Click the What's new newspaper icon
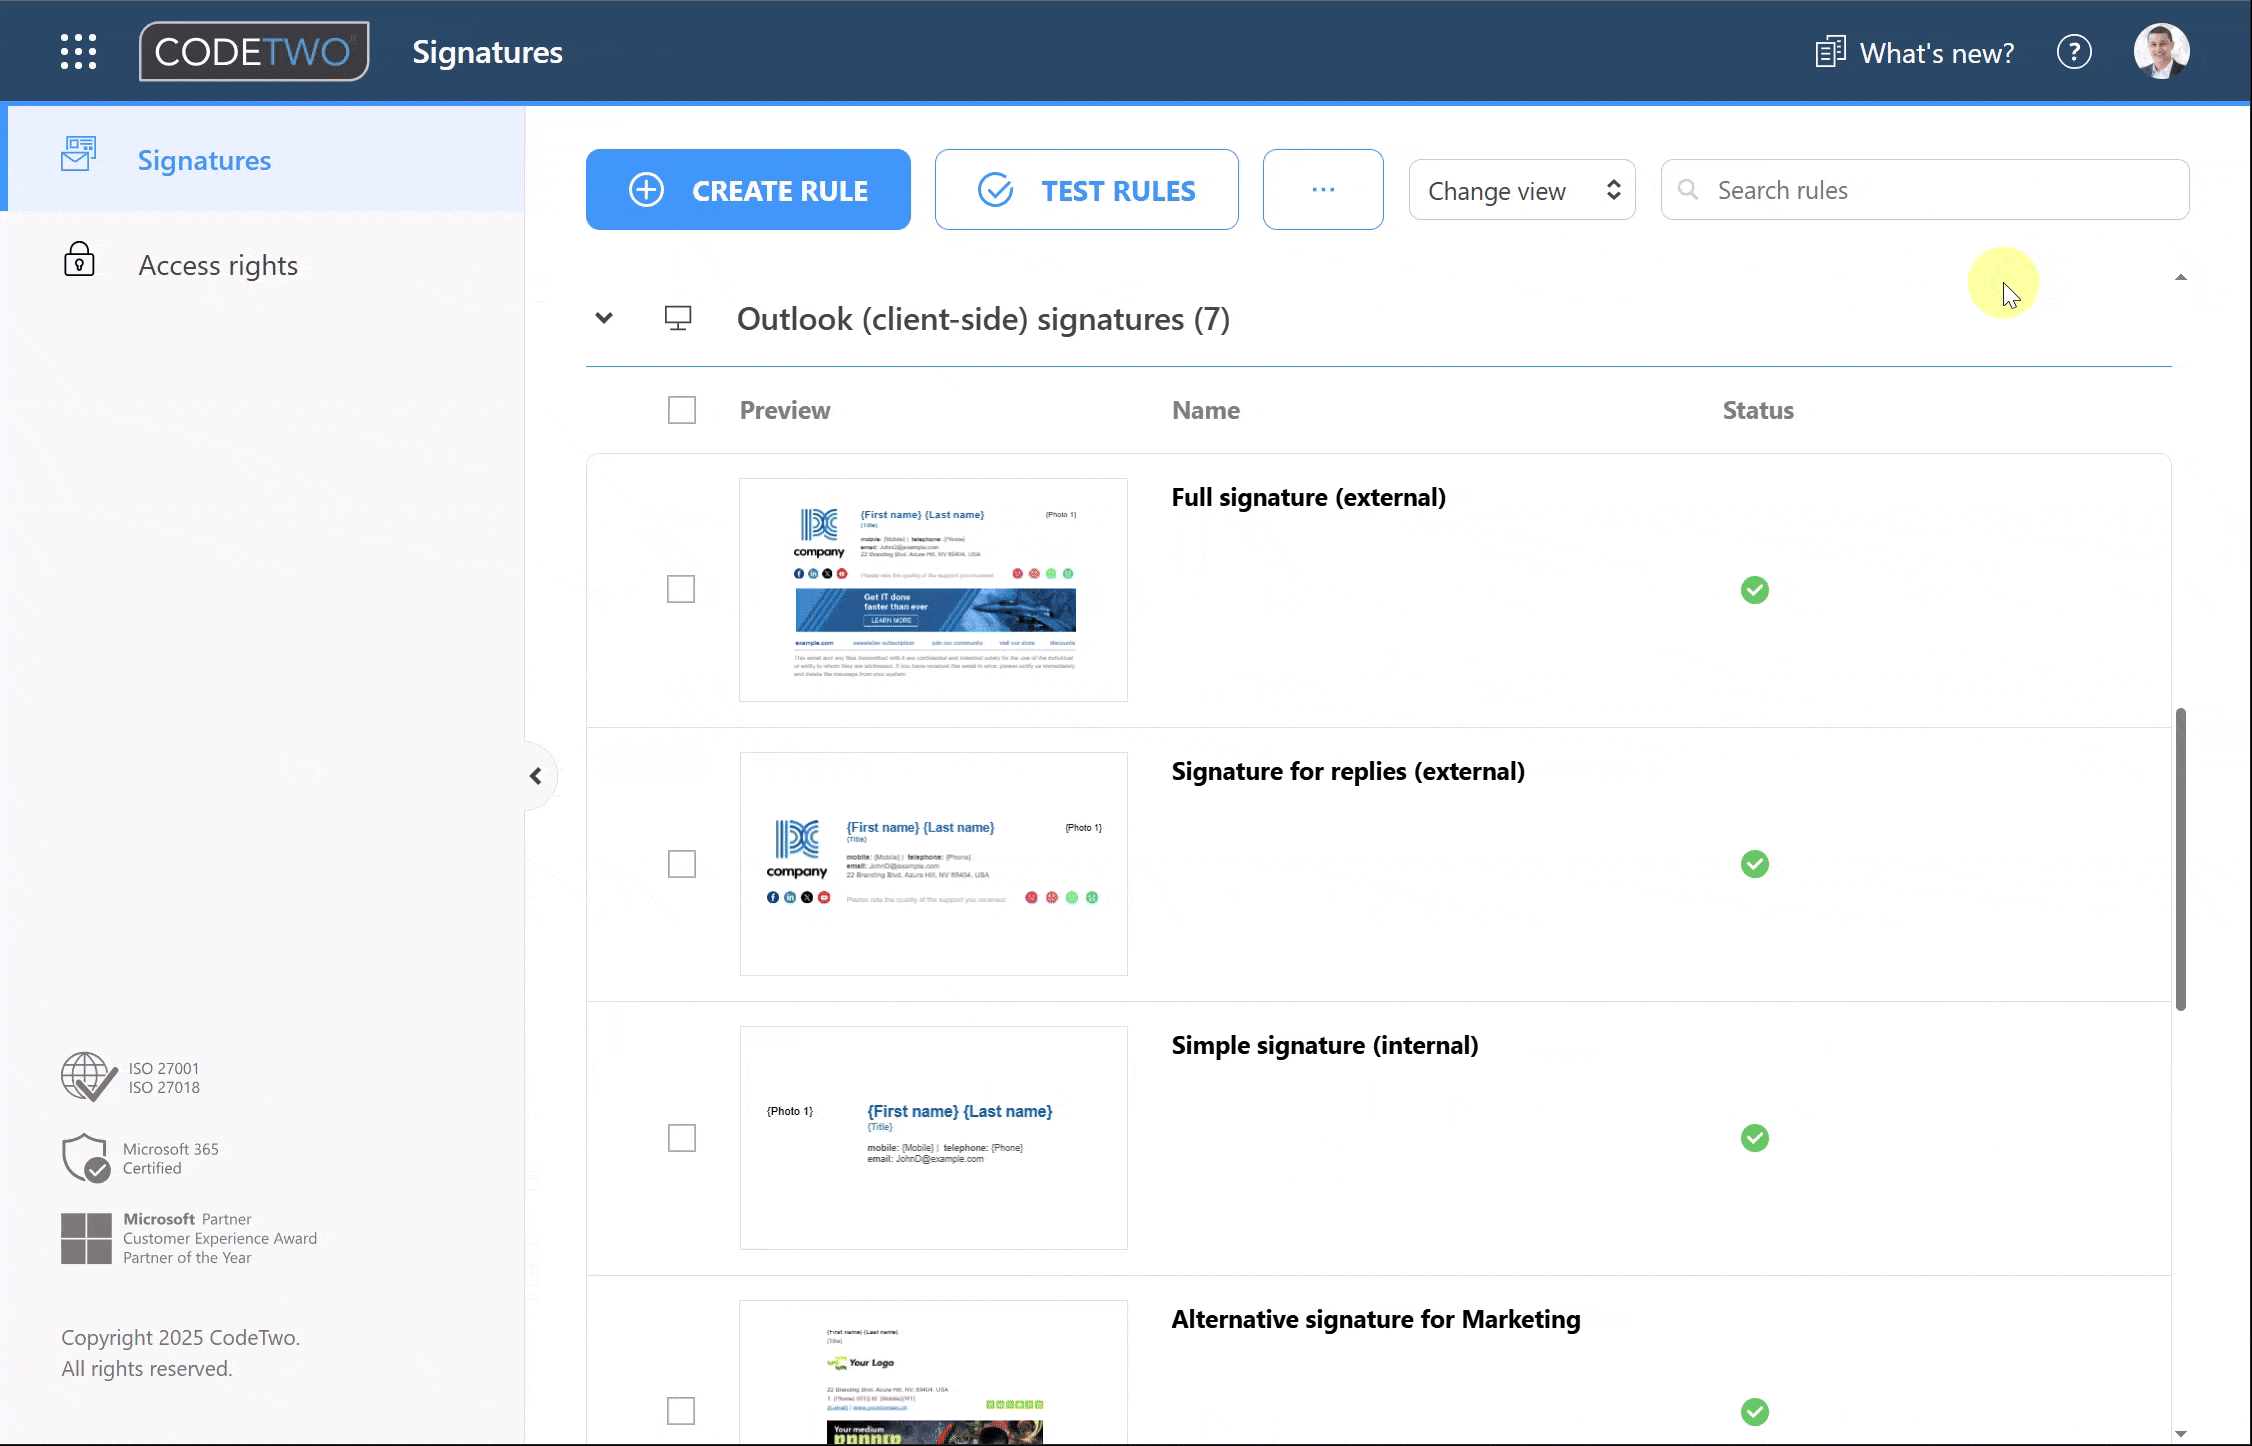This screenshot has height=1446, width=2252. pyautogui.click(x=1830, y=52)
